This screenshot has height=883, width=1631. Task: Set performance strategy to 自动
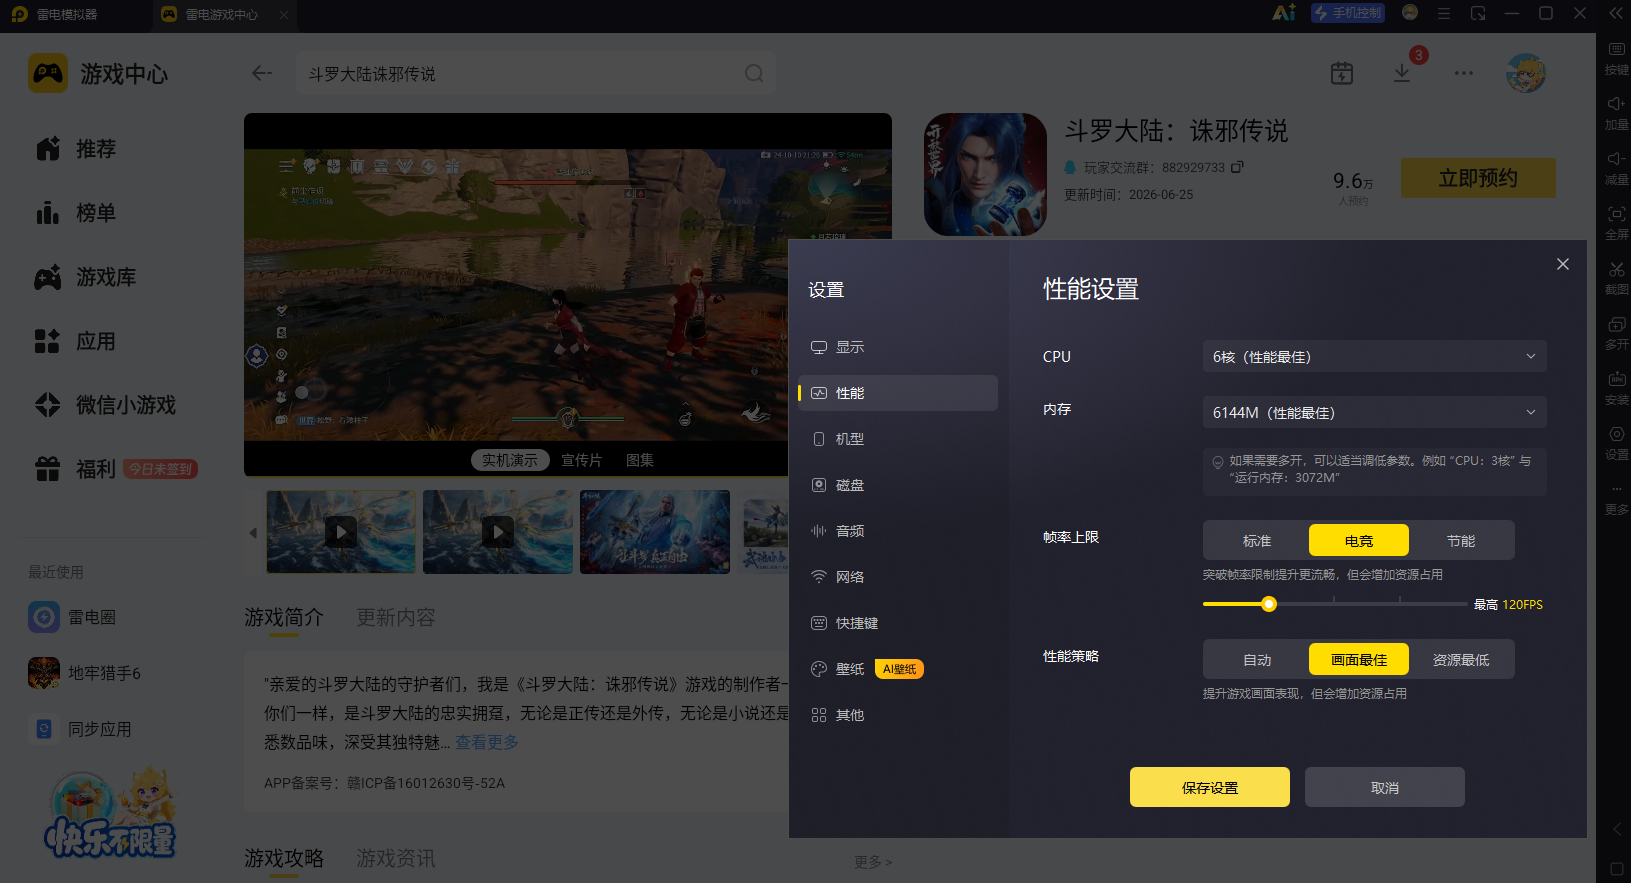click(1256, 659)
